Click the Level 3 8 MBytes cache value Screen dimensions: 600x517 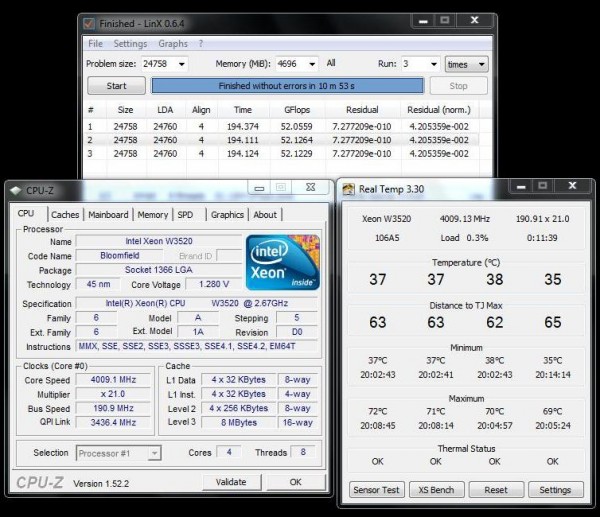(x=239, y=422)
